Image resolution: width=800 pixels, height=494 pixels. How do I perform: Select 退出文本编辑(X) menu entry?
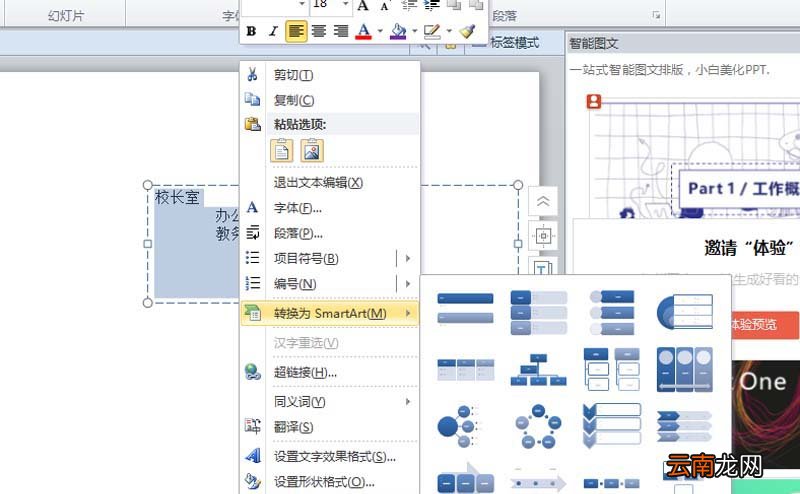pos(329,183)
